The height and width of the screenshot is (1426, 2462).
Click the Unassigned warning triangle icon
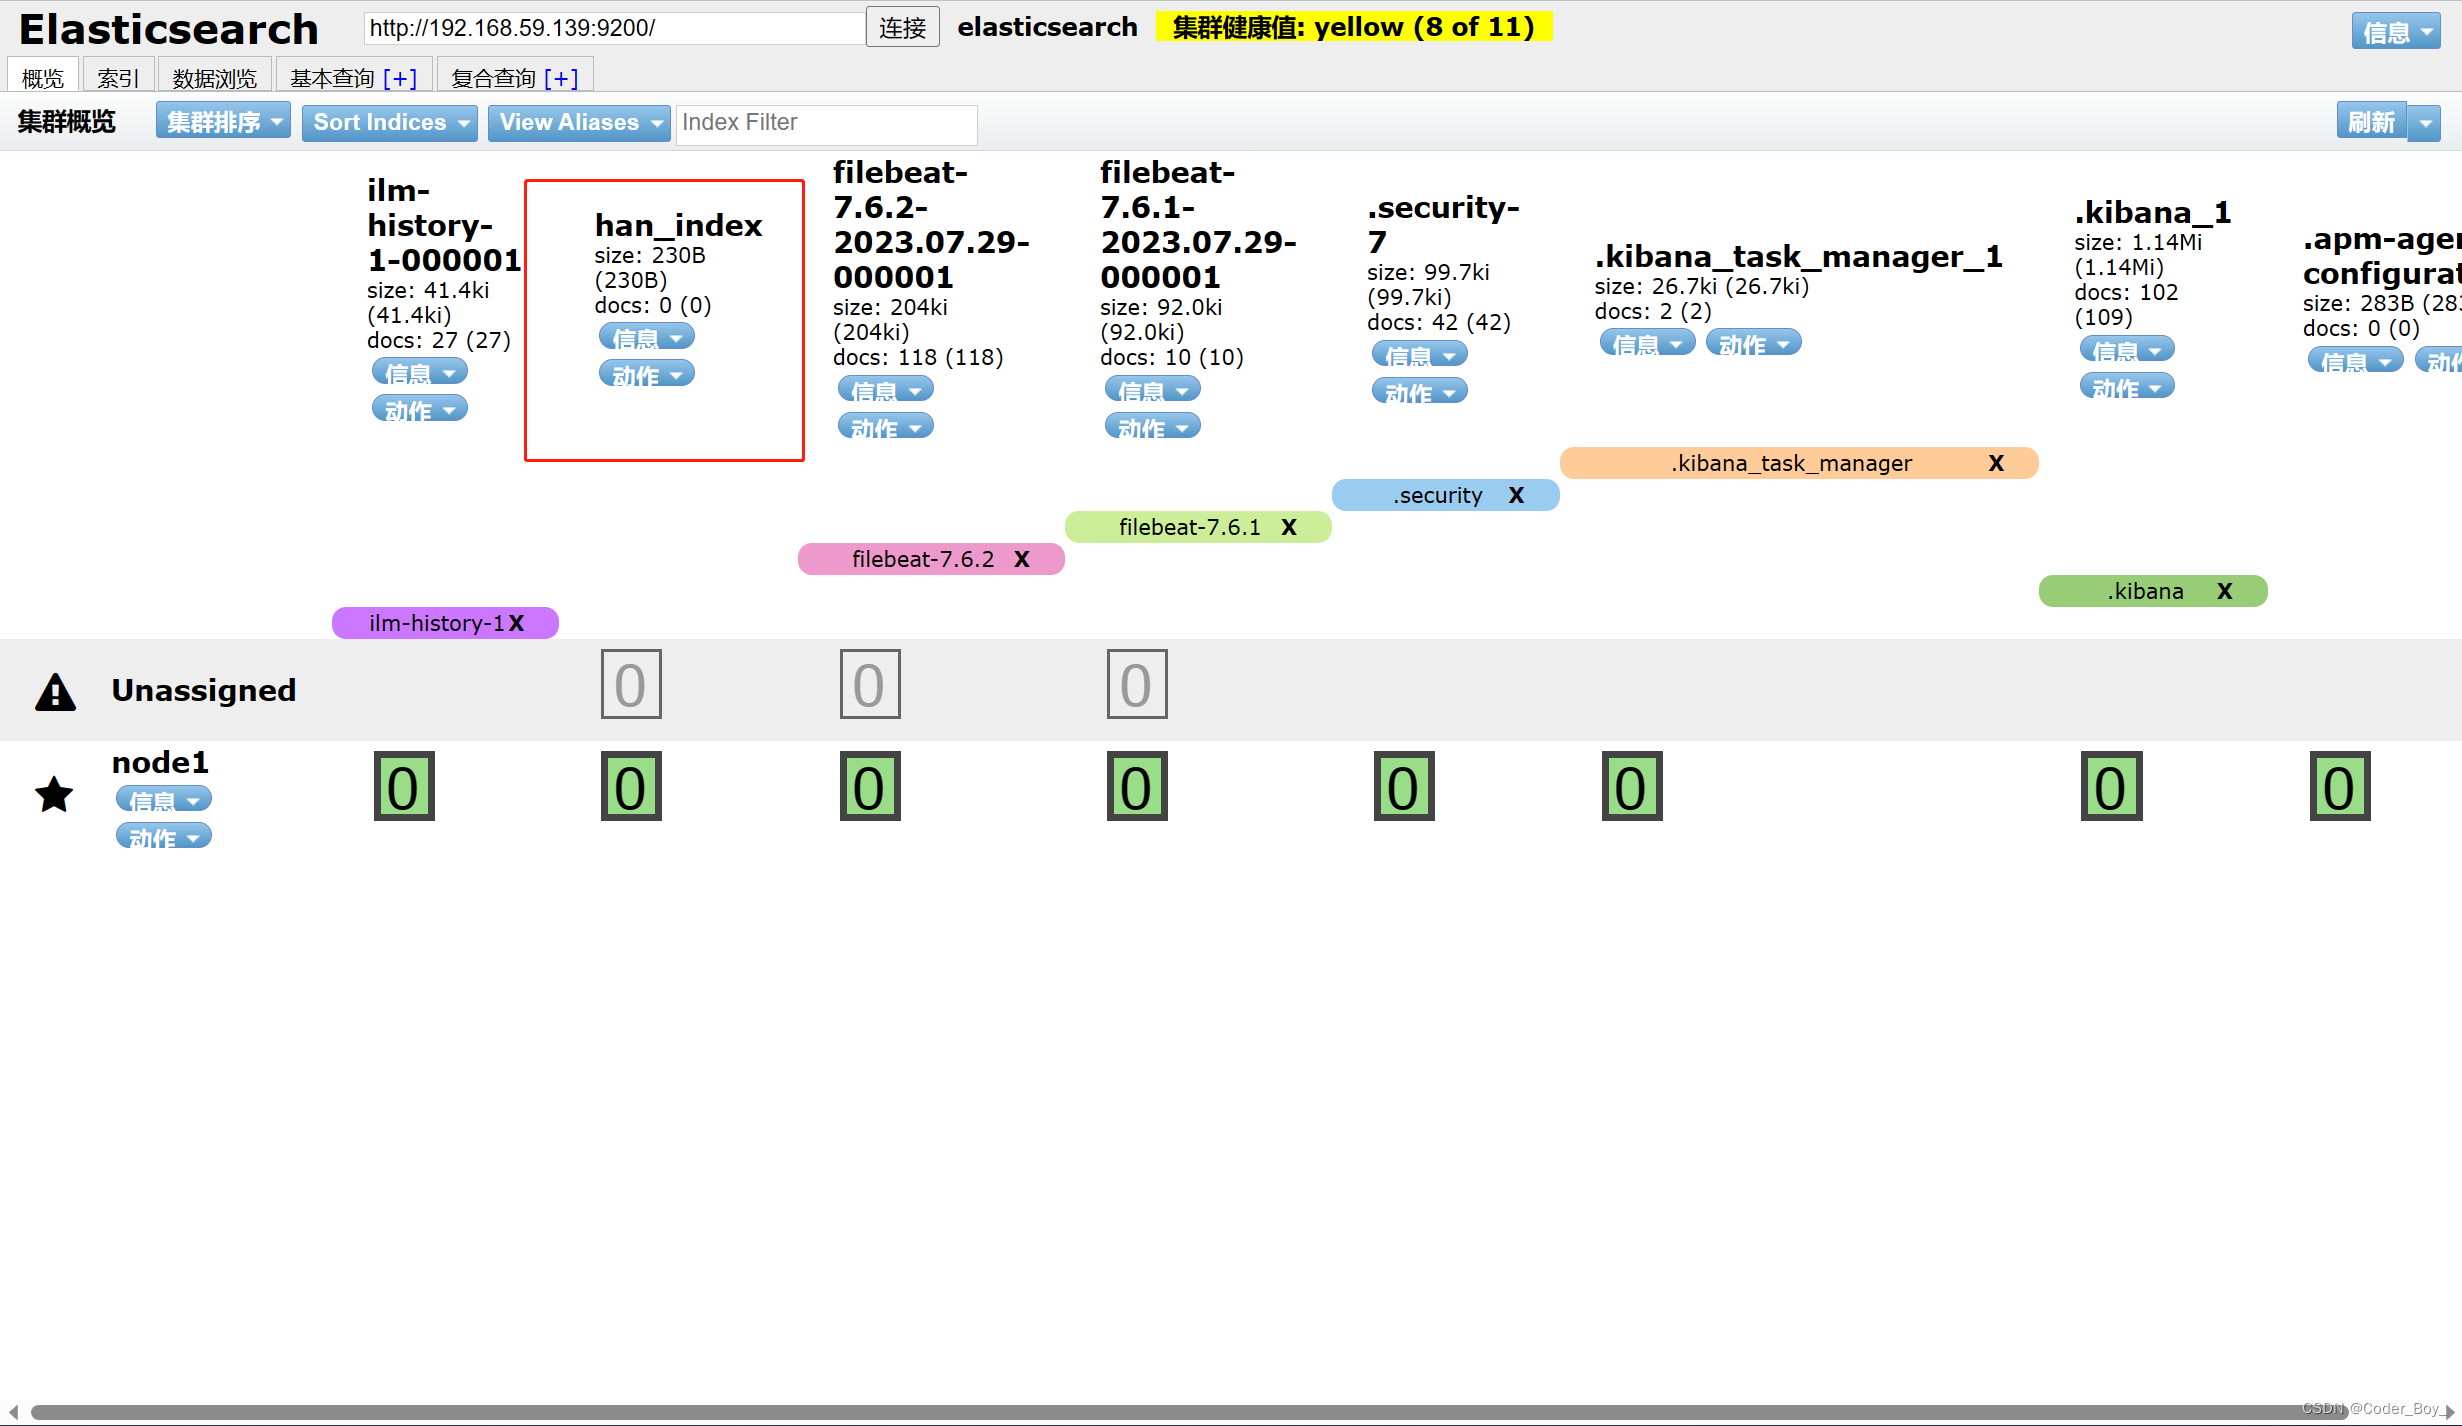click(55, 691)
